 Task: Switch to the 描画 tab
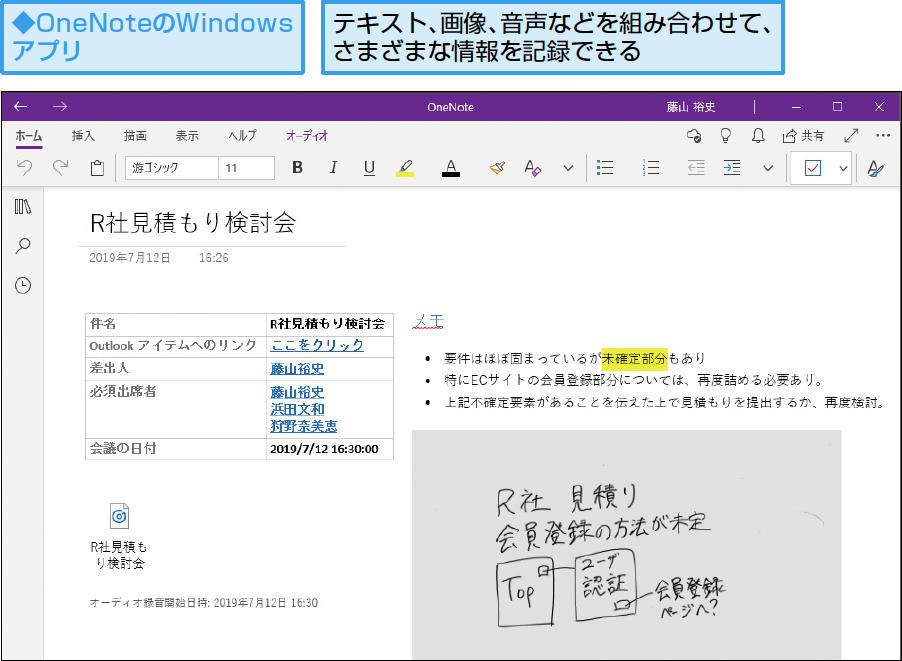pyautogui.click(x=135, y=136)
